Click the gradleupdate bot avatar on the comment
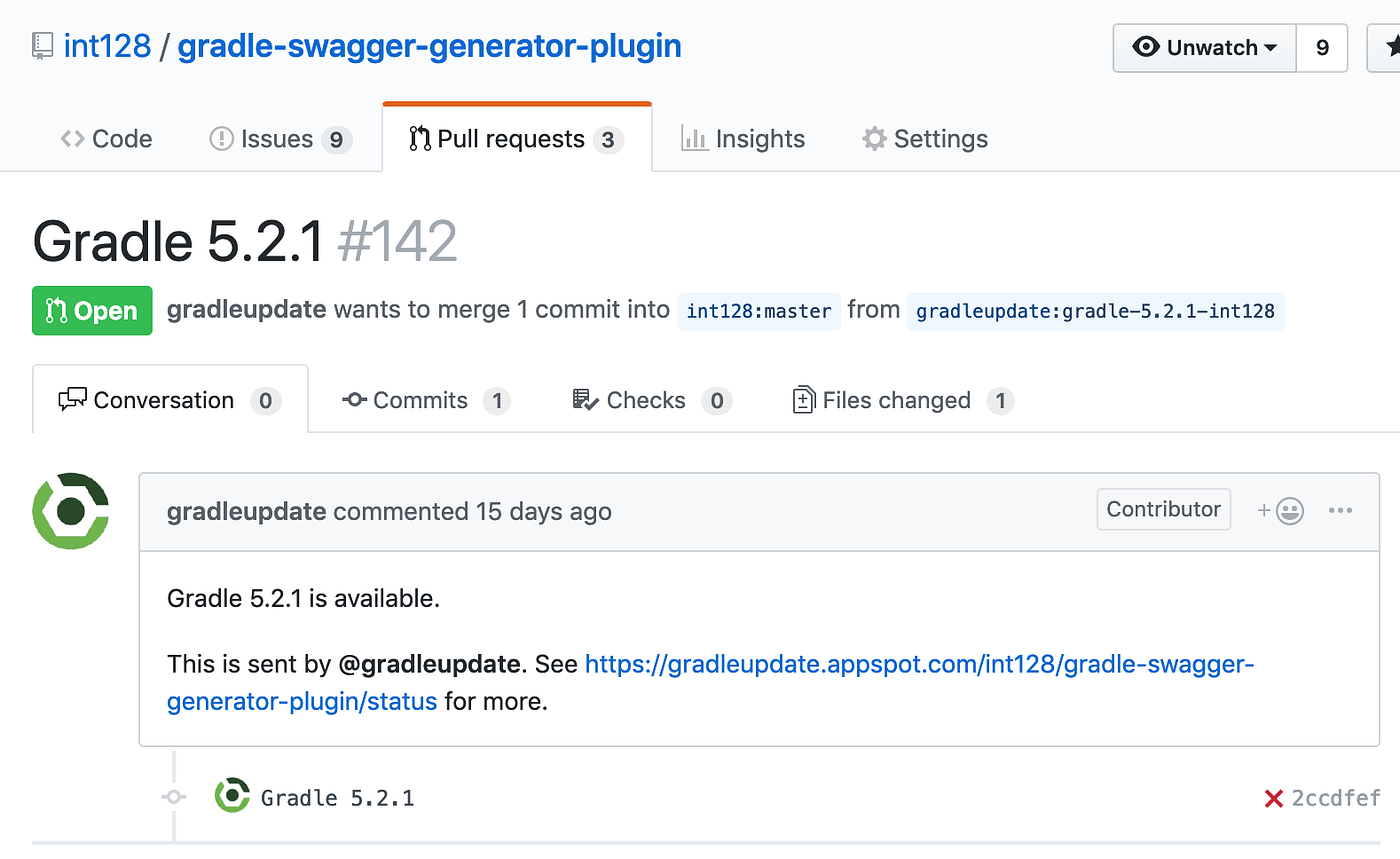 tap(70, 511)
